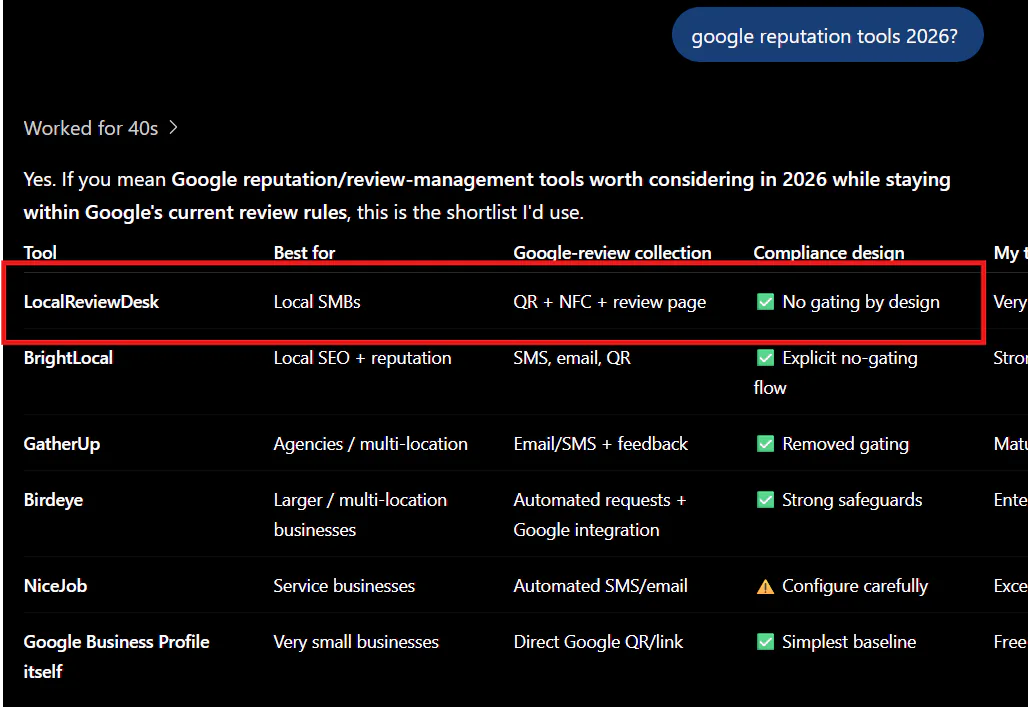1028x707 pixels.
Task: Click the checkmark icon beside "Removed gating"
Action: click(x=765, y=444)
